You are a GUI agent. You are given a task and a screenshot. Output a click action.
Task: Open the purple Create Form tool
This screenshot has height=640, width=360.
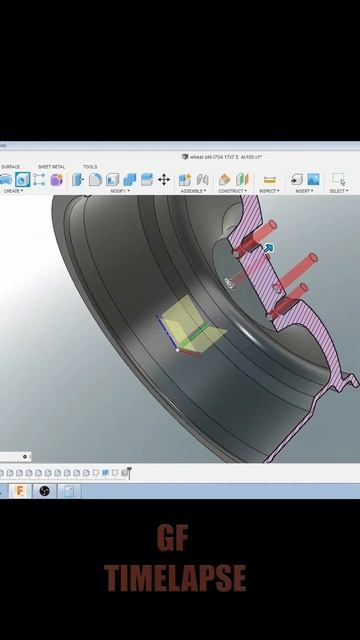56,180
